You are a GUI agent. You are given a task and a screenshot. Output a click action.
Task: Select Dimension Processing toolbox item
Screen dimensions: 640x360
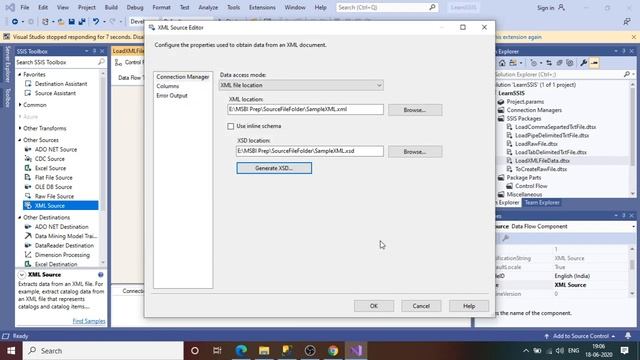coord(62,255)
